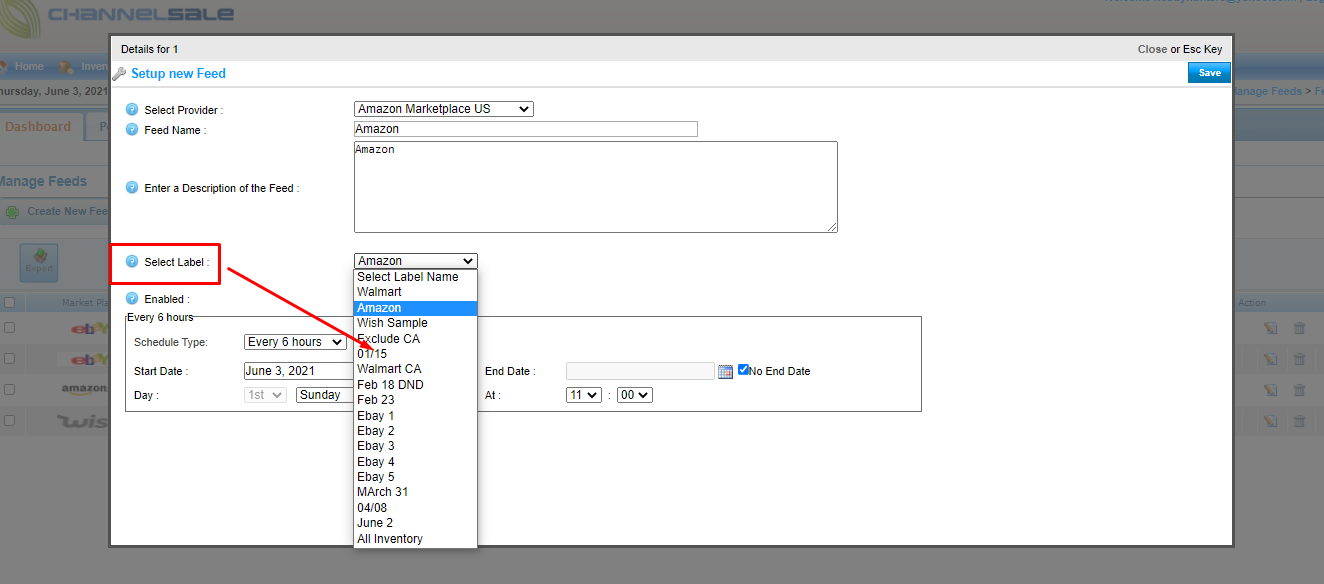Check the second eBay row checkbox
Screen dimensions: 1324x584
[x=9, y=358]
